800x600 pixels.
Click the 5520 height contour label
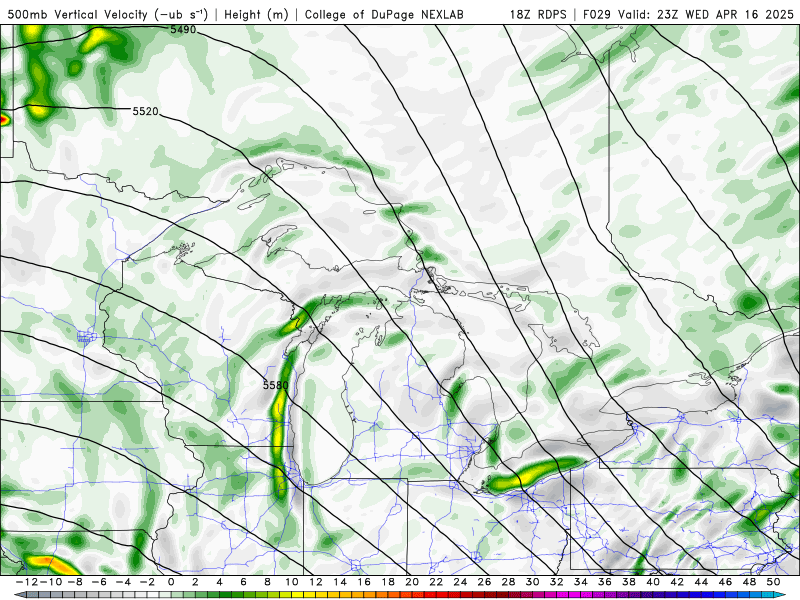click(145, 111)
